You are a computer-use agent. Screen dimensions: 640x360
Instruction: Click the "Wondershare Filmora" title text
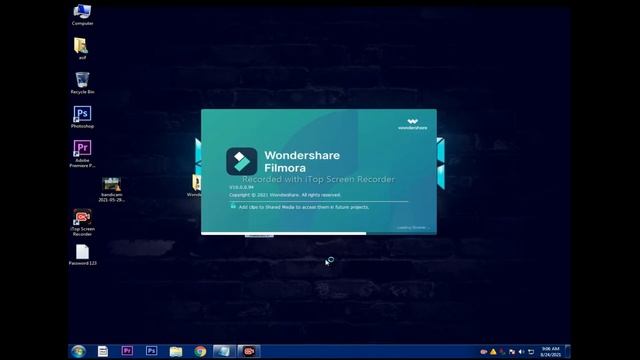(x=302, y=162)
